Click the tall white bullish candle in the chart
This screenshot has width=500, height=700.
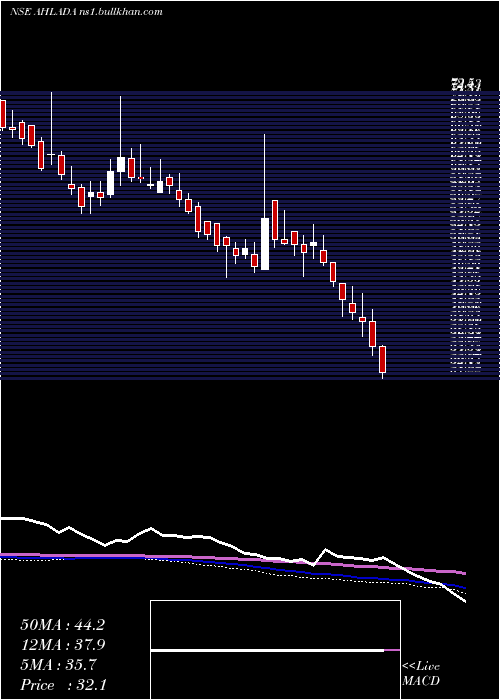[265, 244]
